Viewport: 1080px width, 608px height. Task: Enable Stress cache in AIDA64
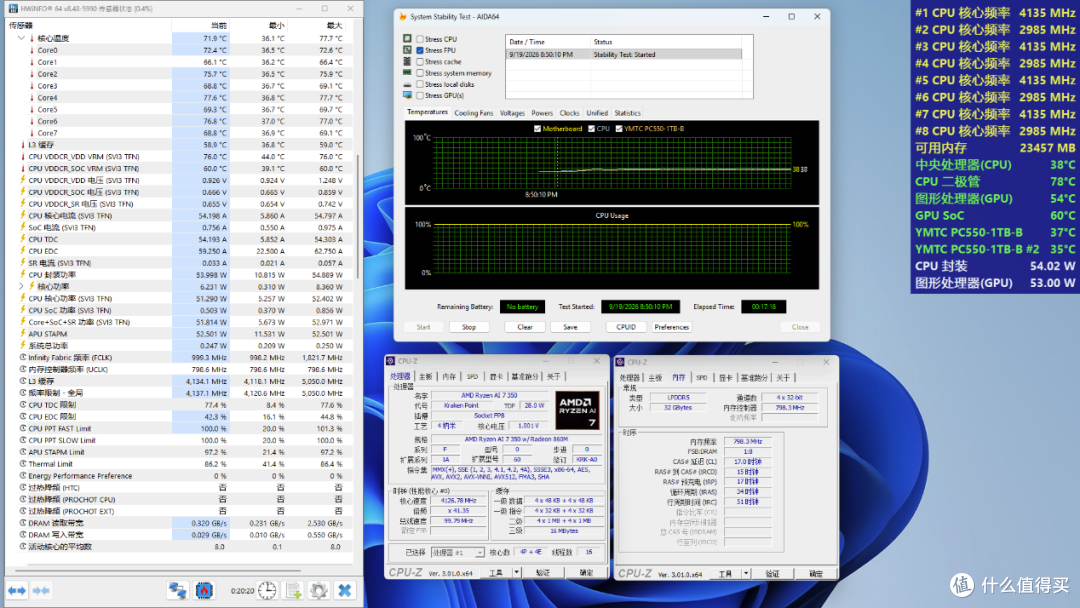[419, 62]
